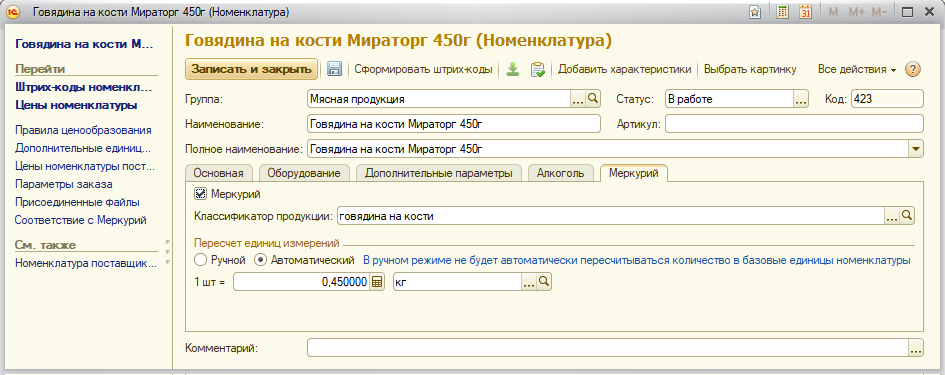Screen dimensions: 945x375
Task: Open the calendar icon in title bar
Action: coord(806,12)
